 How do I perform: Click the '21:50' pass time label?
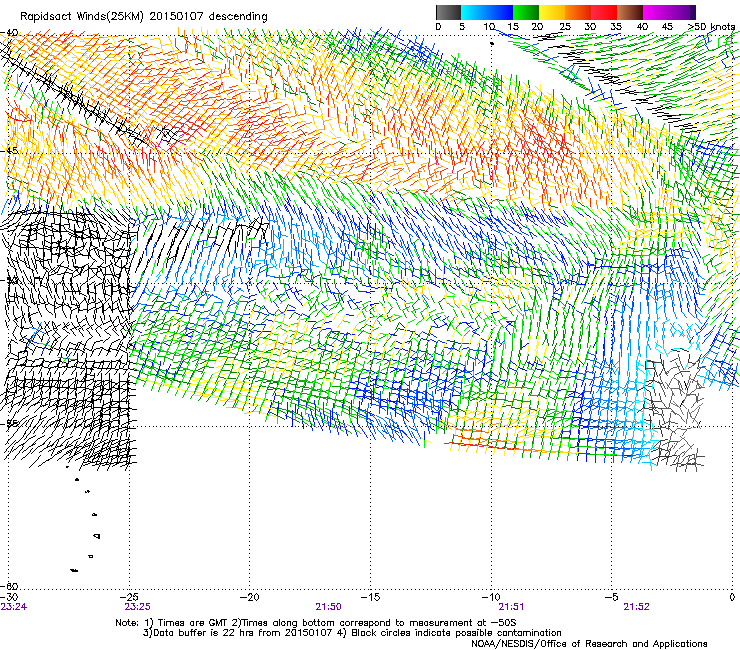[x=328, y=607]
